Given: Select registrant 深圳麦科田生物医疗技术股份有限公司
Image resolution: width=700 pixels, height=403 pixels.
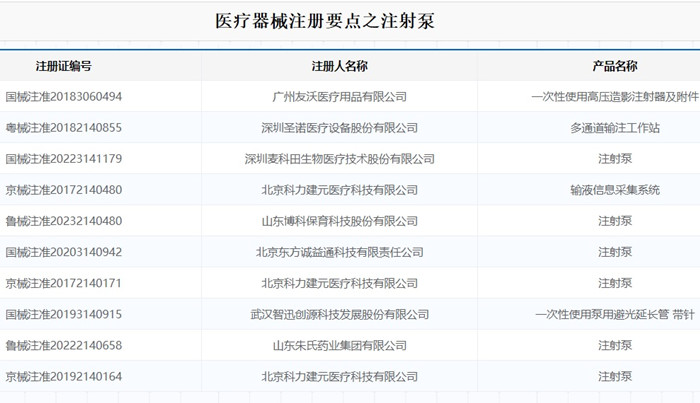Looking at the screenshot, I should (339, 159).
